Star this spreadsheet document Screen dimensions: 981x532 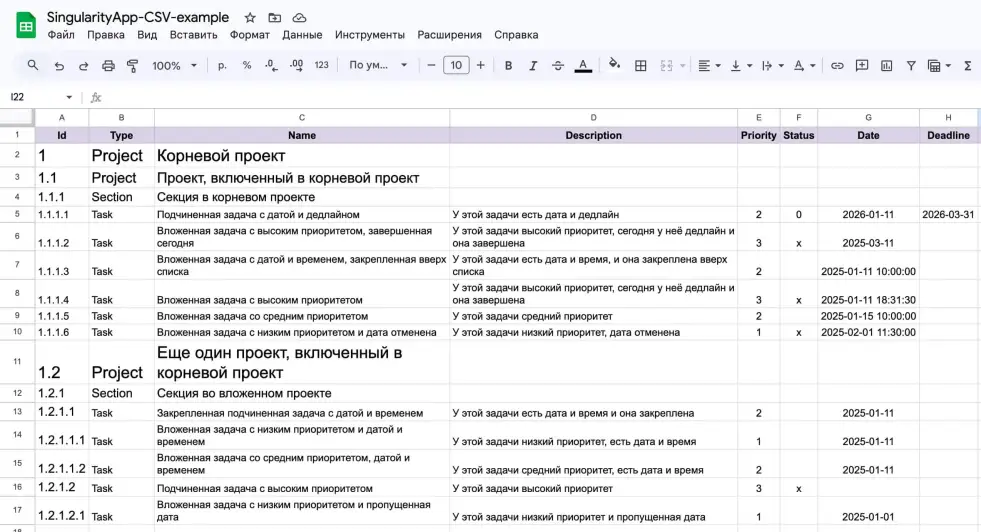click(x=250, y=18)
